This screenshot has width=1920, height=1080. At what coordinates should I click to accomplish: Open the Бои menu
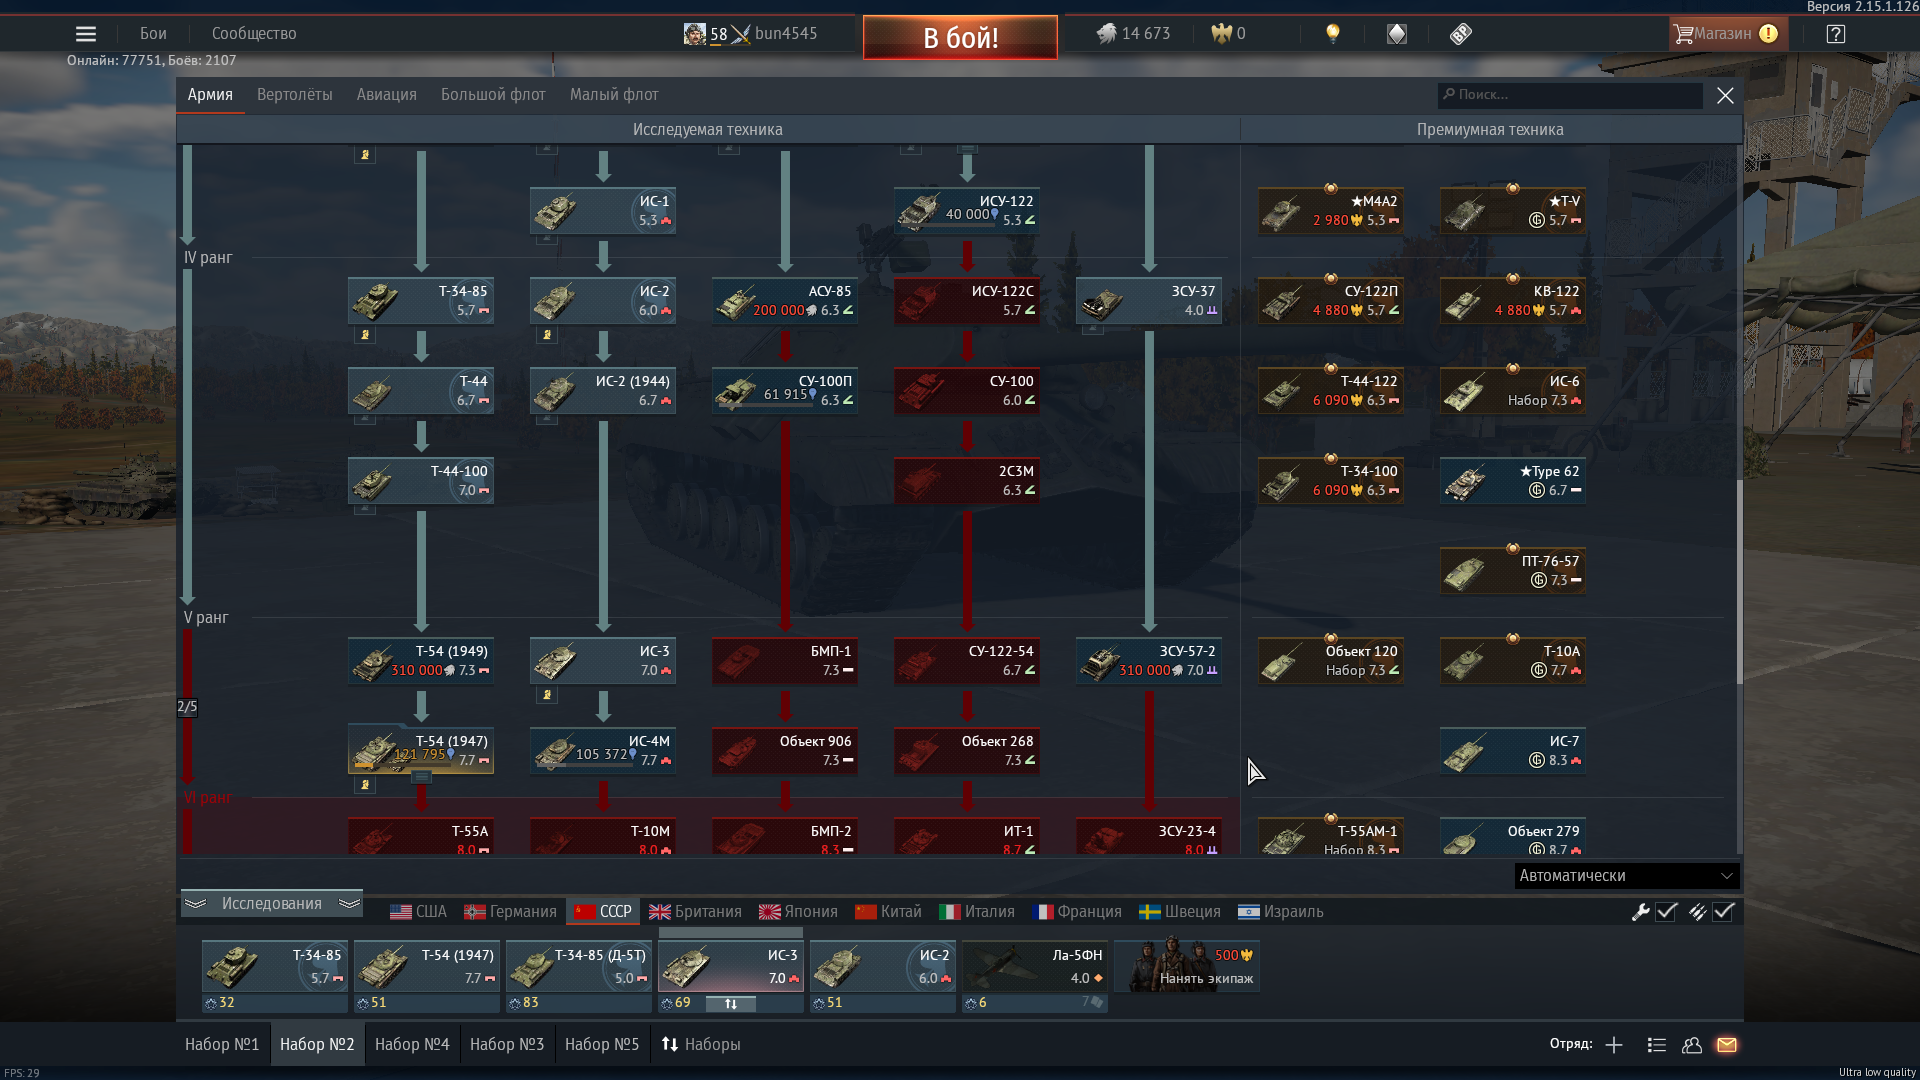[x=153, y=34]
